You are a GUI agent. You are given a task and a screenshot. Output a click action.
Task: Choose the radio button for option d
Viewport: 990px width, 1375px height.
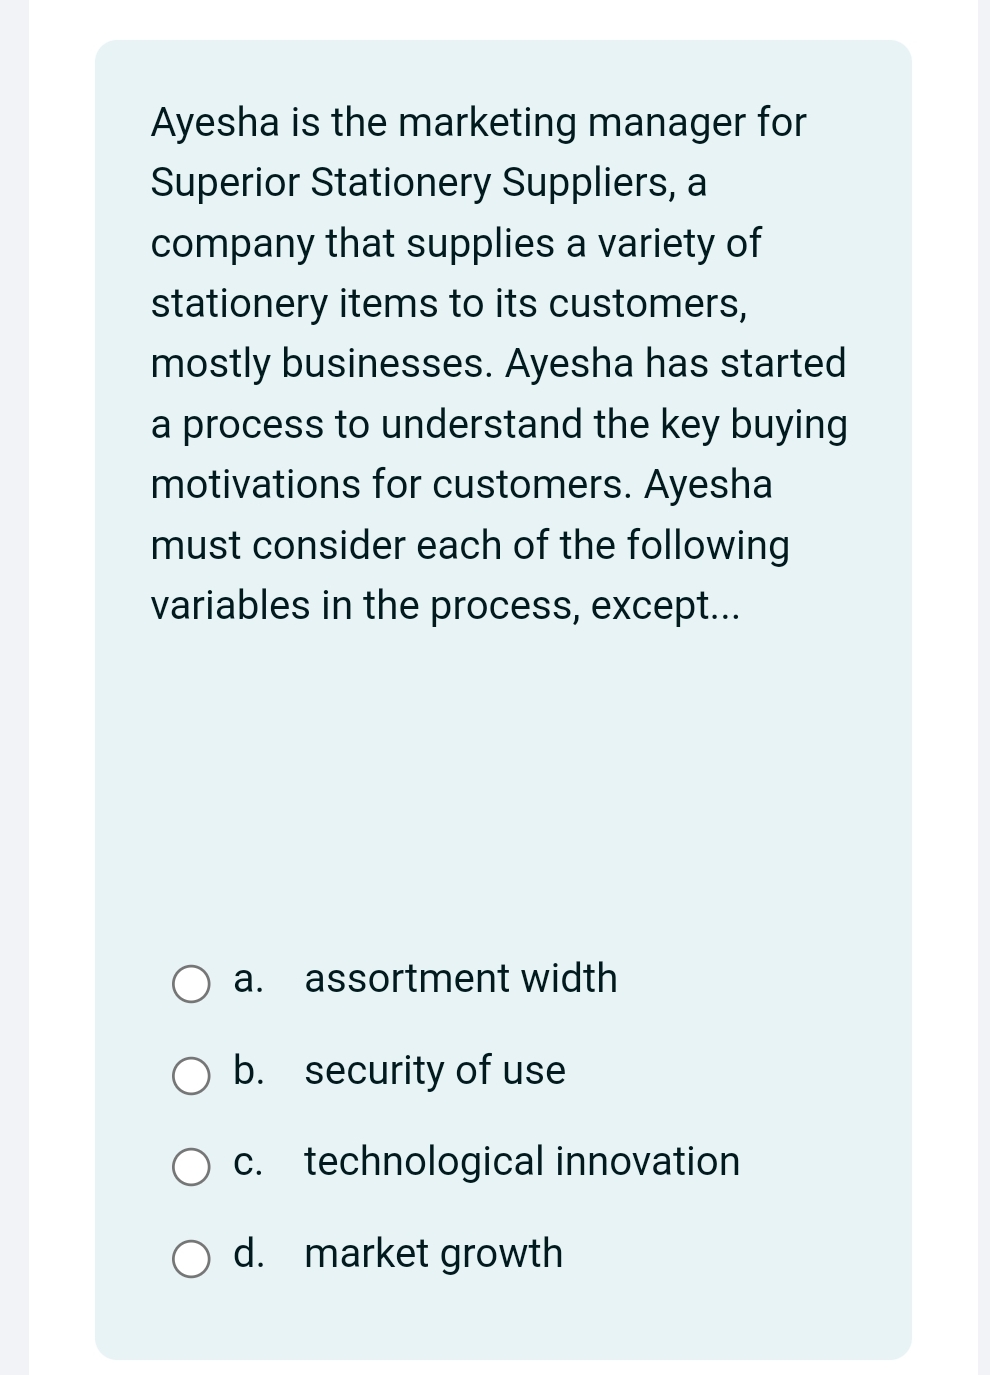(x=191, y=1259)
